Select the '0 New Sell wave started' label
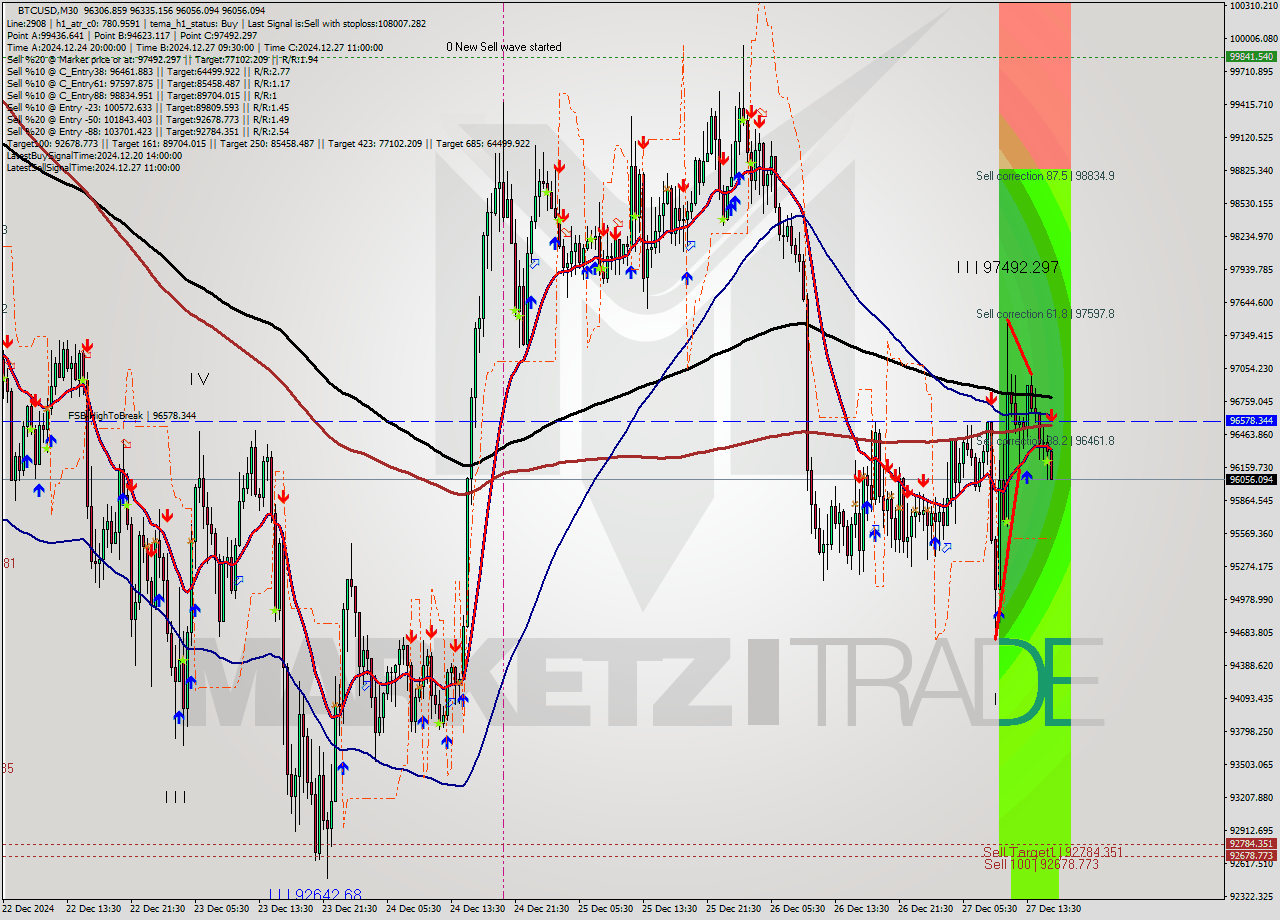Image resolution: width=1280 pixels, height=920 pixels. (x=504, y=47)
